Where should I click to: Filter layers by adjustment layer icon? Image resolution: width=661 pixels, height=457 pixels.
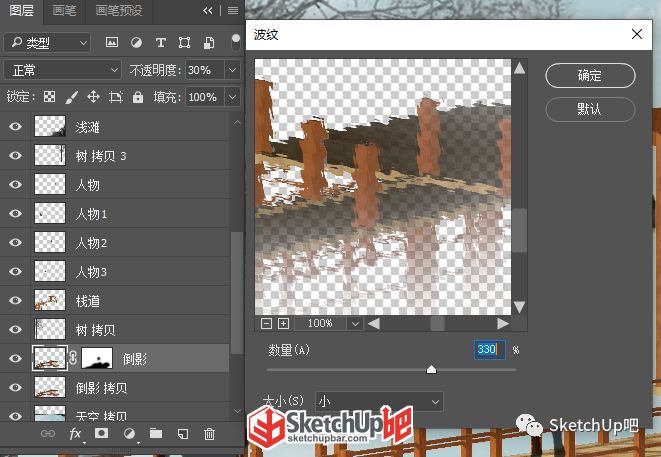pos(136,42)
